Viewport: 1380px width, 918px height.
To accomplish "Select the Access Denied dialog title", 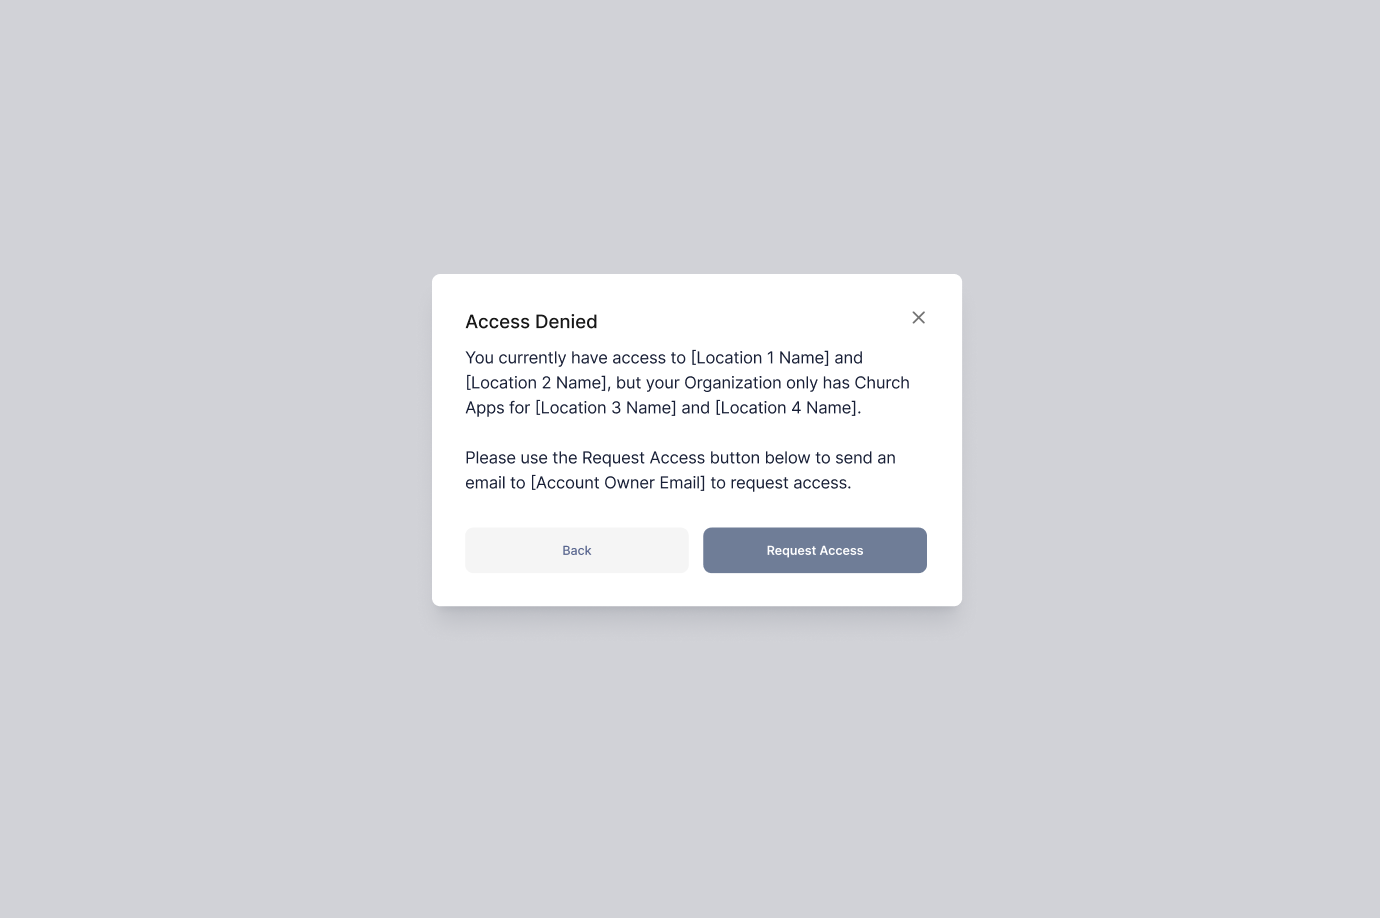I will (531, 321).
